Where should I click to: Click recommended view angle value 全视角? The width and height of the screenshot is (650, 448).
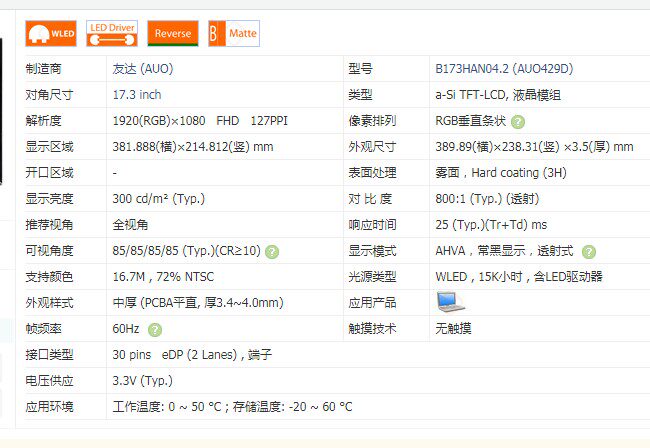pyautogui.click(x=130, y=225)
